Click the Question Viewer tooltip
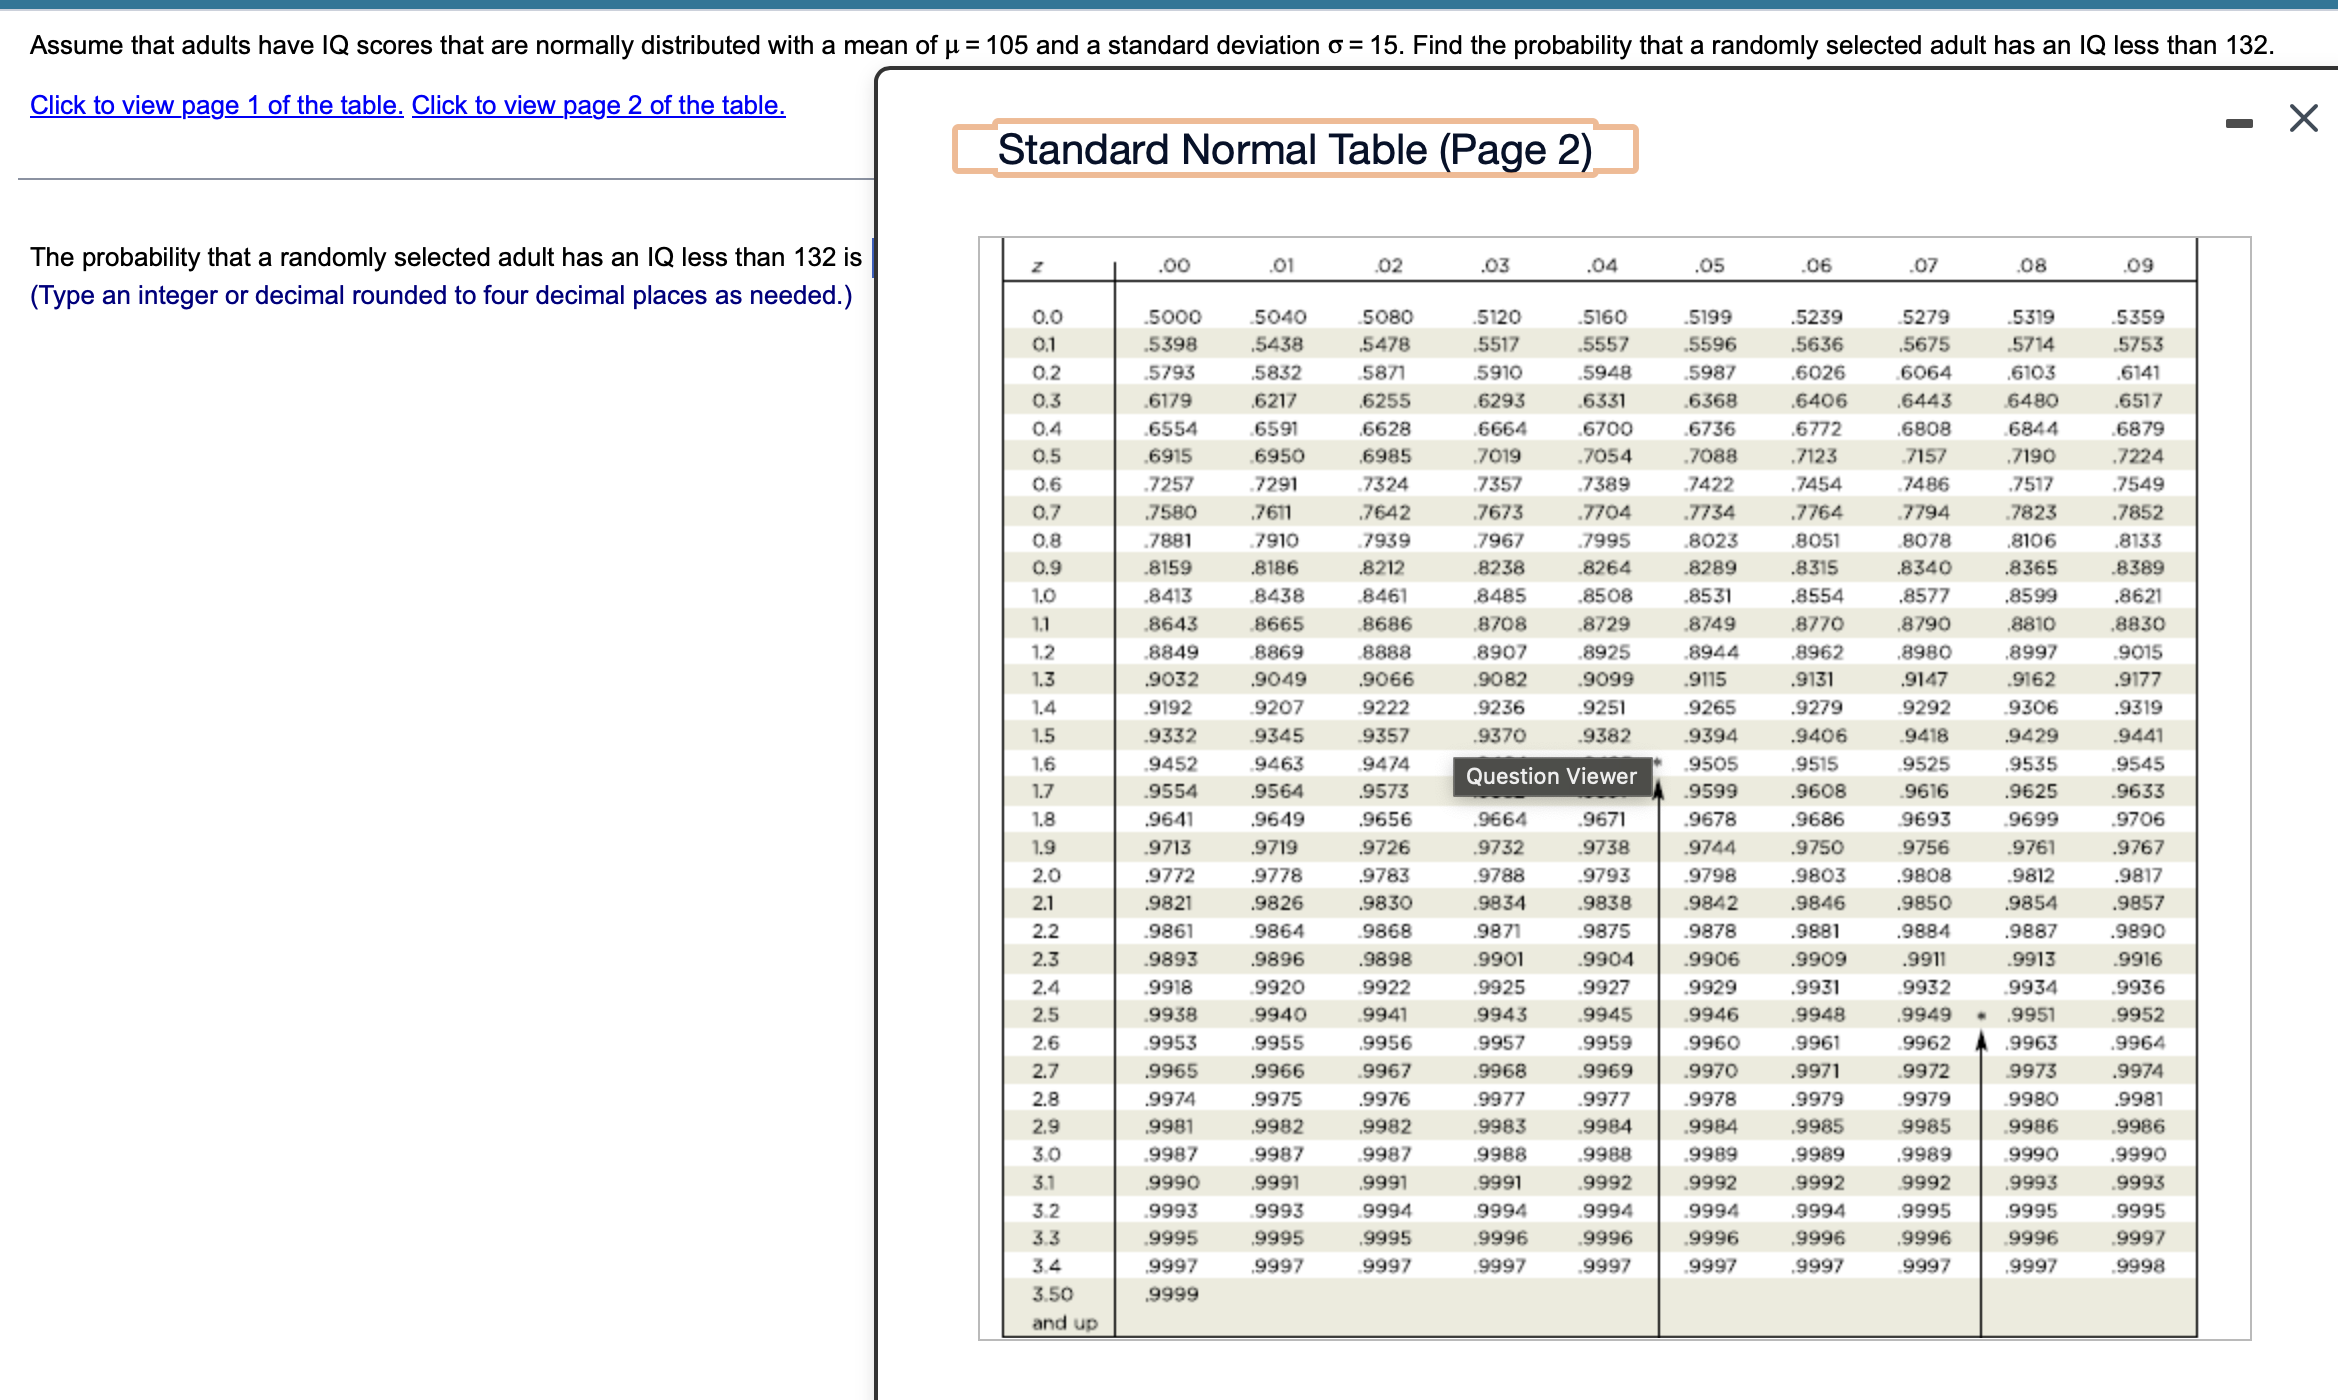 1551,777
